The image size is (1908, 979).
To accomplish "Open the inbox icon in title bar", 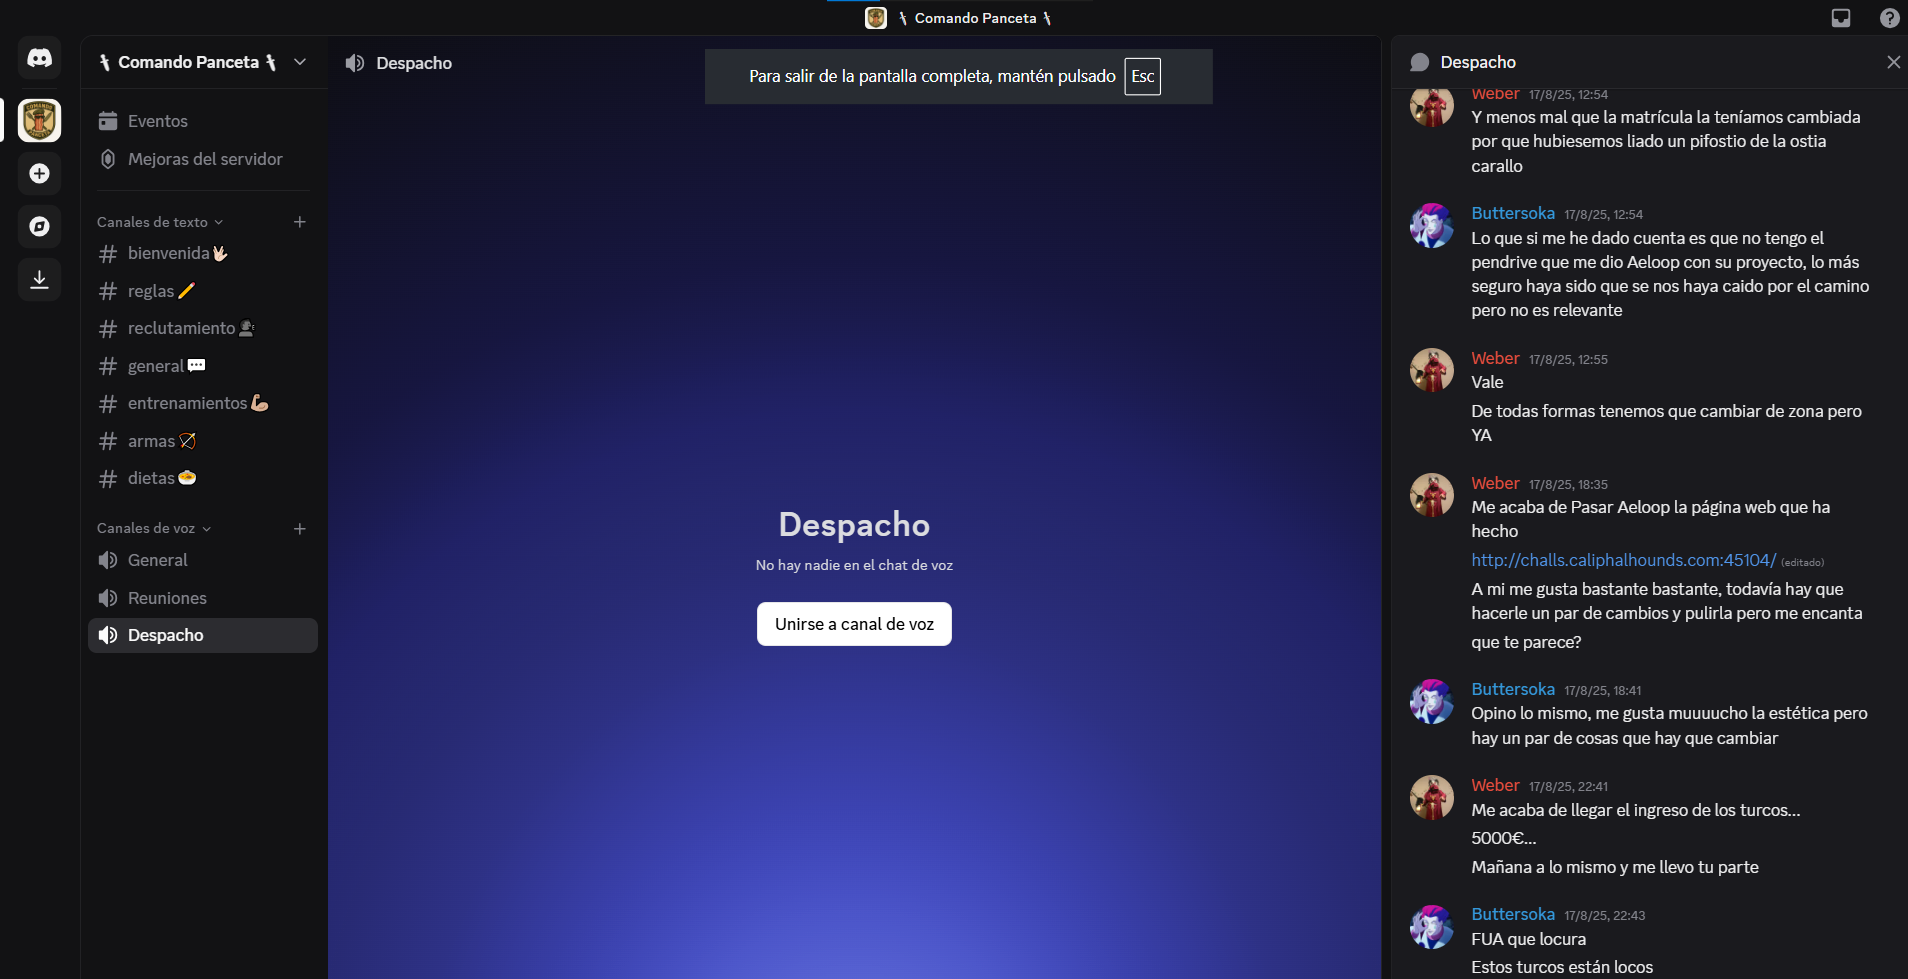I will point(1841,18).
